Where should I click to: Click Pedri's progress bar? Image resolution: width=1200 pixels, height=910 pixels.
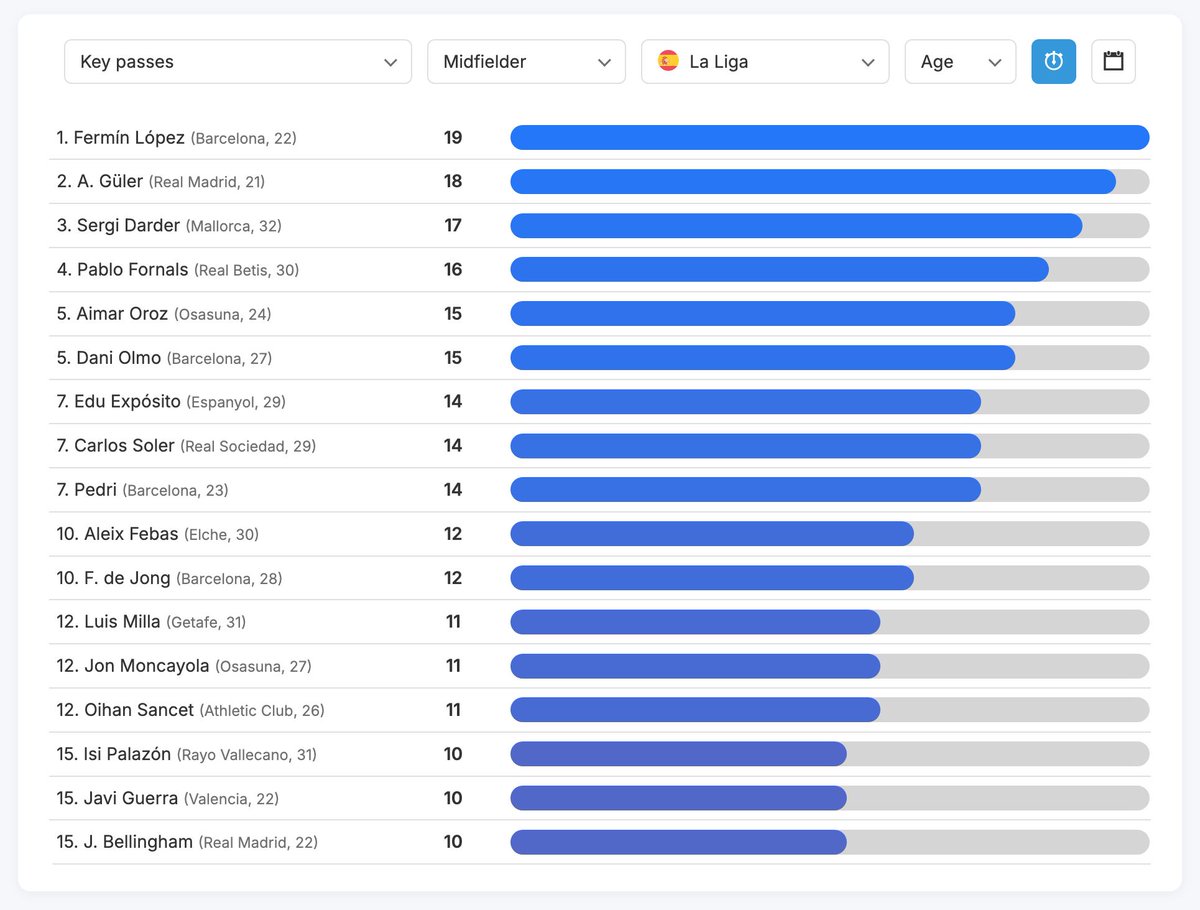[830, 489]
